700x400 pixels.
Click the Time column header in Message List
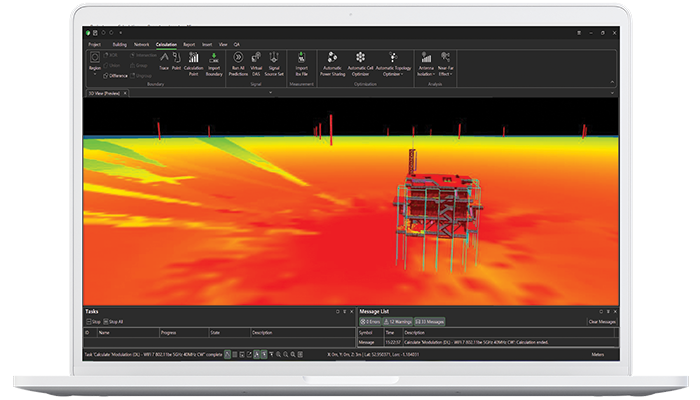[x=393, y=333]
